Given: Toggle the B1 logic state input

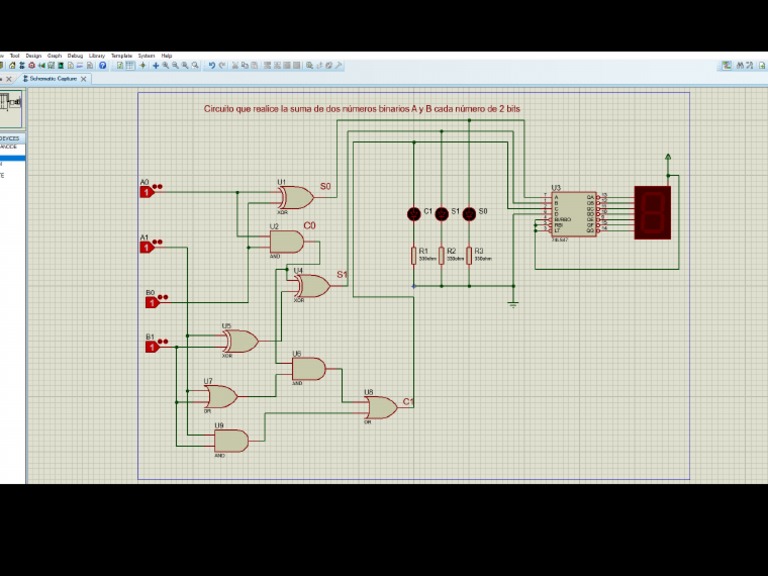Looking at the screenshot, I should tap(152, 346).
